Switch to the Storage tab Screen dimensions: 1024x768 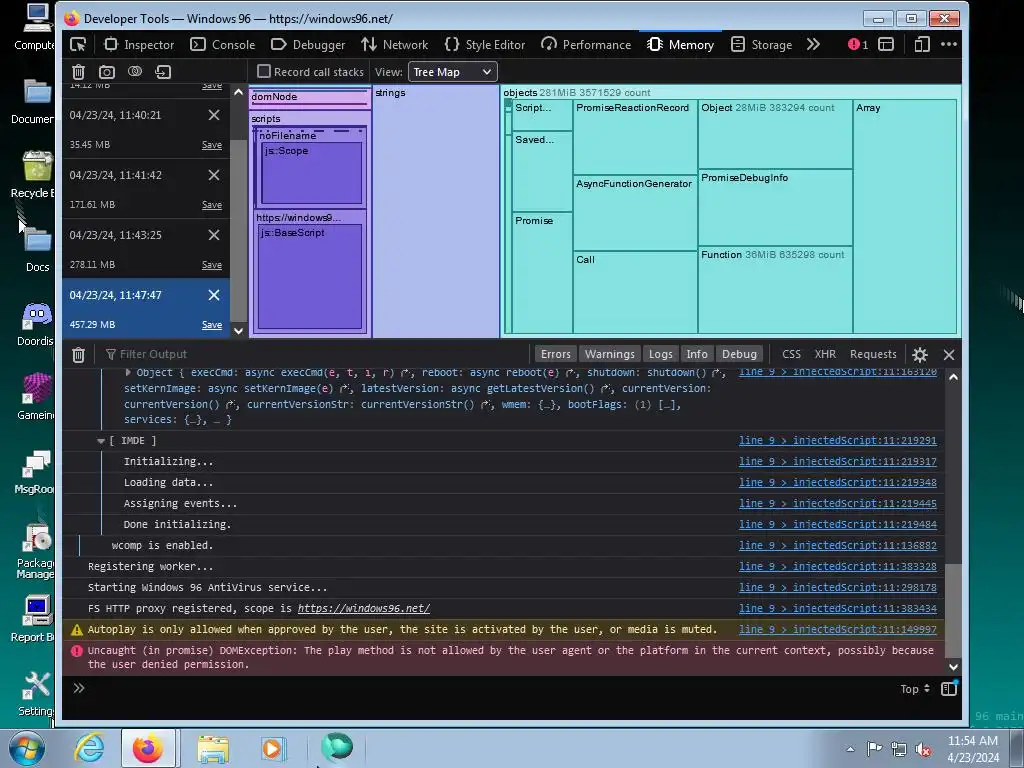pos(761,44)
